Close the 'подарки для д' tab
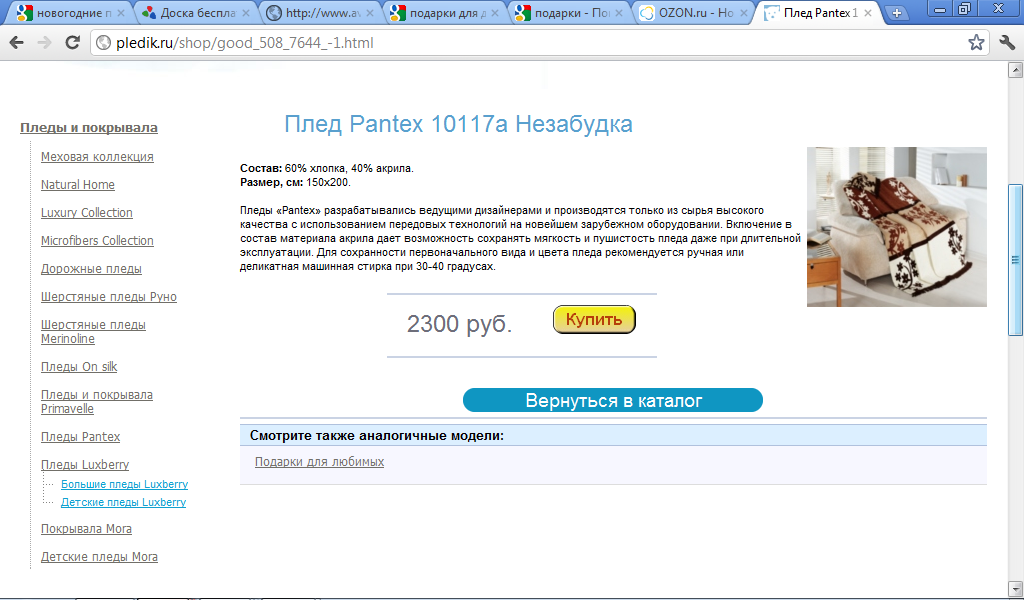Screen dimensions: 1024x600 click(494, 12)
